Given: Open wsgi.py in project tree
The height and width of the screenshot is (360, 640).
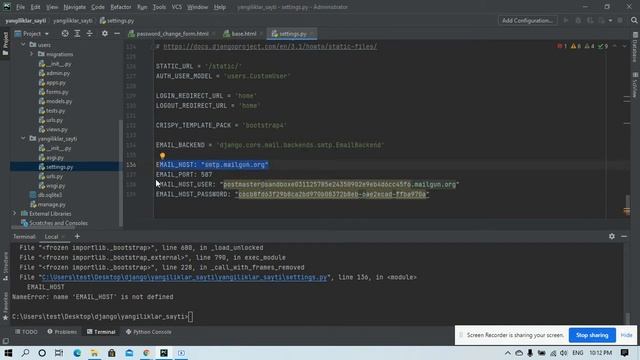Looking at the screenshot, I should tap(52, 186).
